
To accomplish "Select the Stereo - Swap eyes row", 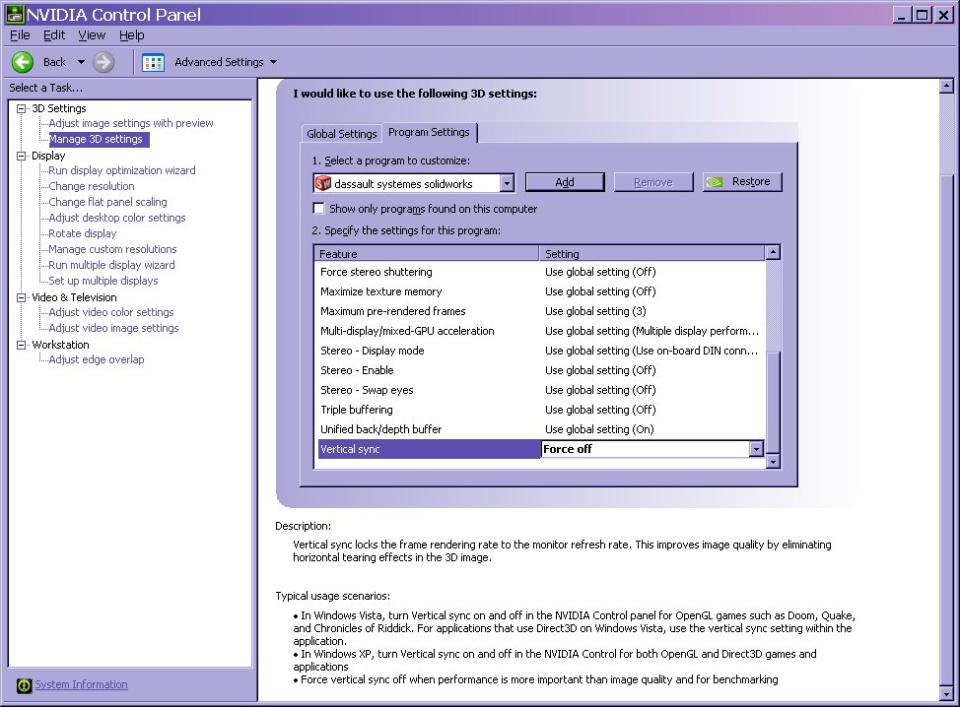I will click(x=540, y=390).
